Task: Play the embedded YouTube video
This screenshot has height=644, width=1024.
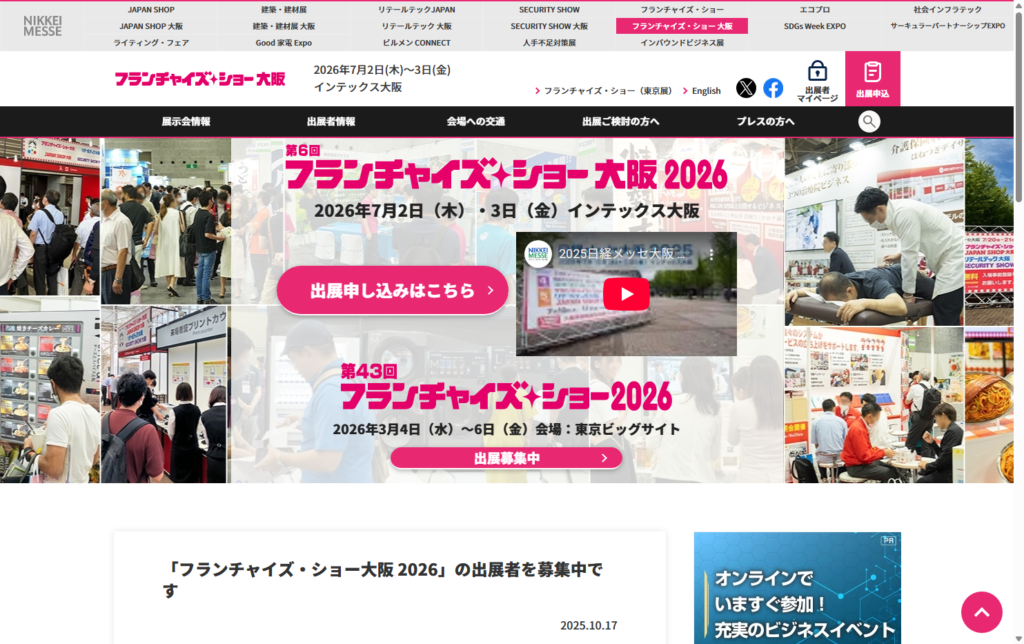Action: (x=626, y=294)
